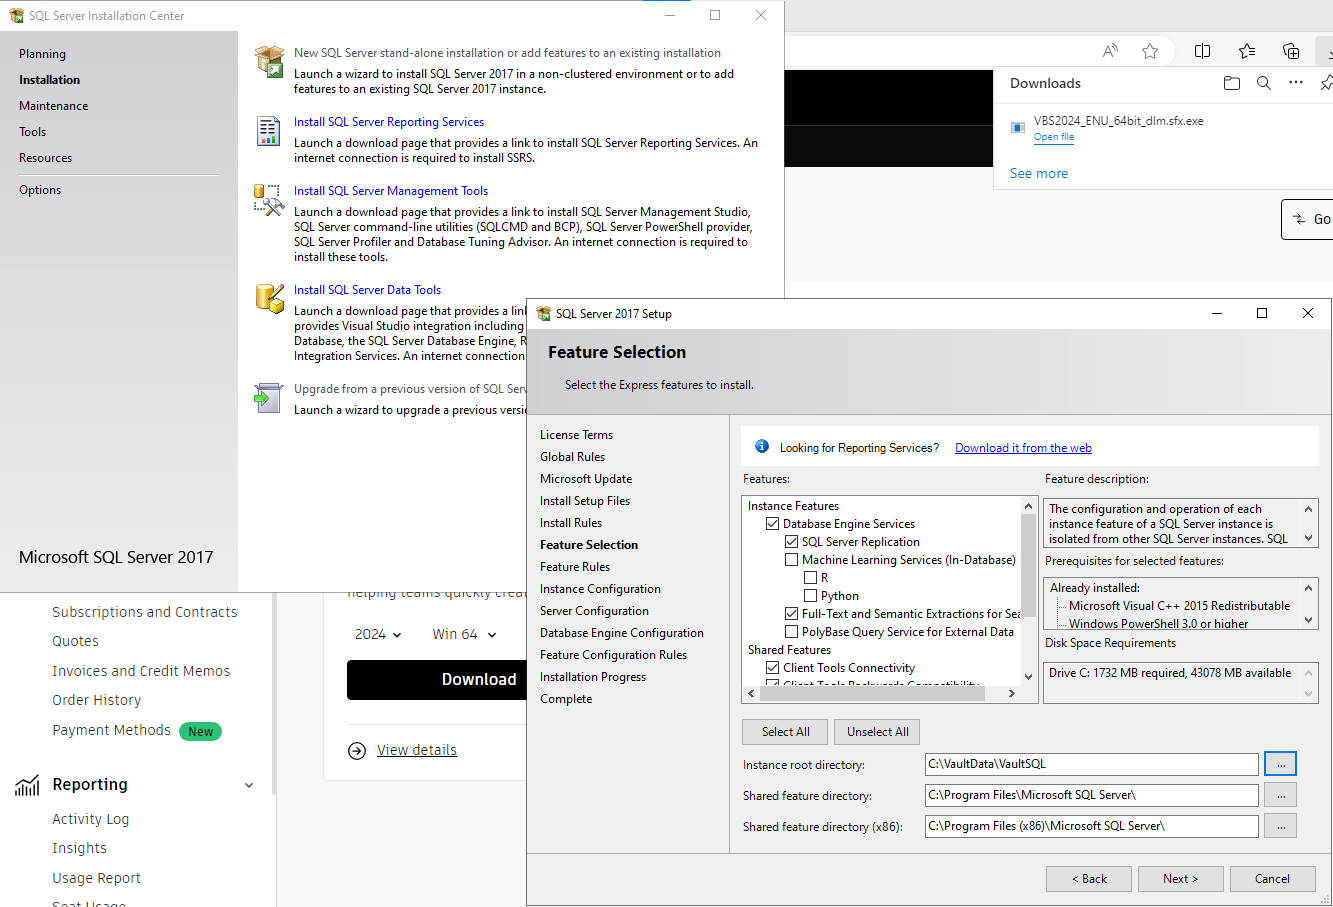Click the Unselect All button
Viewport: 1333px width, 907px height.
pos(877,731)
